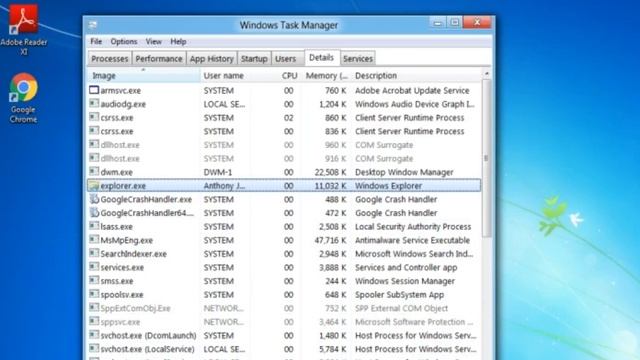
Task: Click 'Antimalware Service Executable' description
Action: [x=413, y=240]
